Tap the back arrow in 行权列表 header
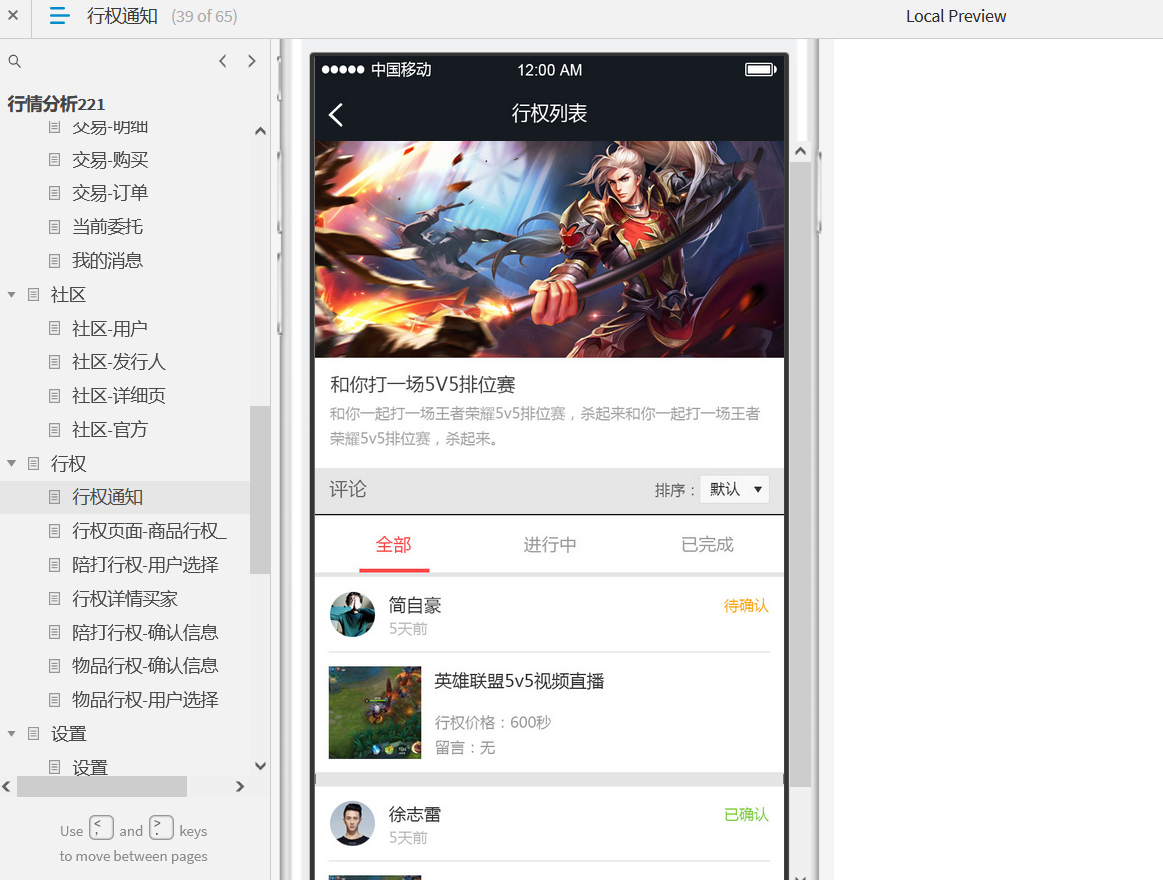Screen dimensions: 1163x880 tap(336, 114)
